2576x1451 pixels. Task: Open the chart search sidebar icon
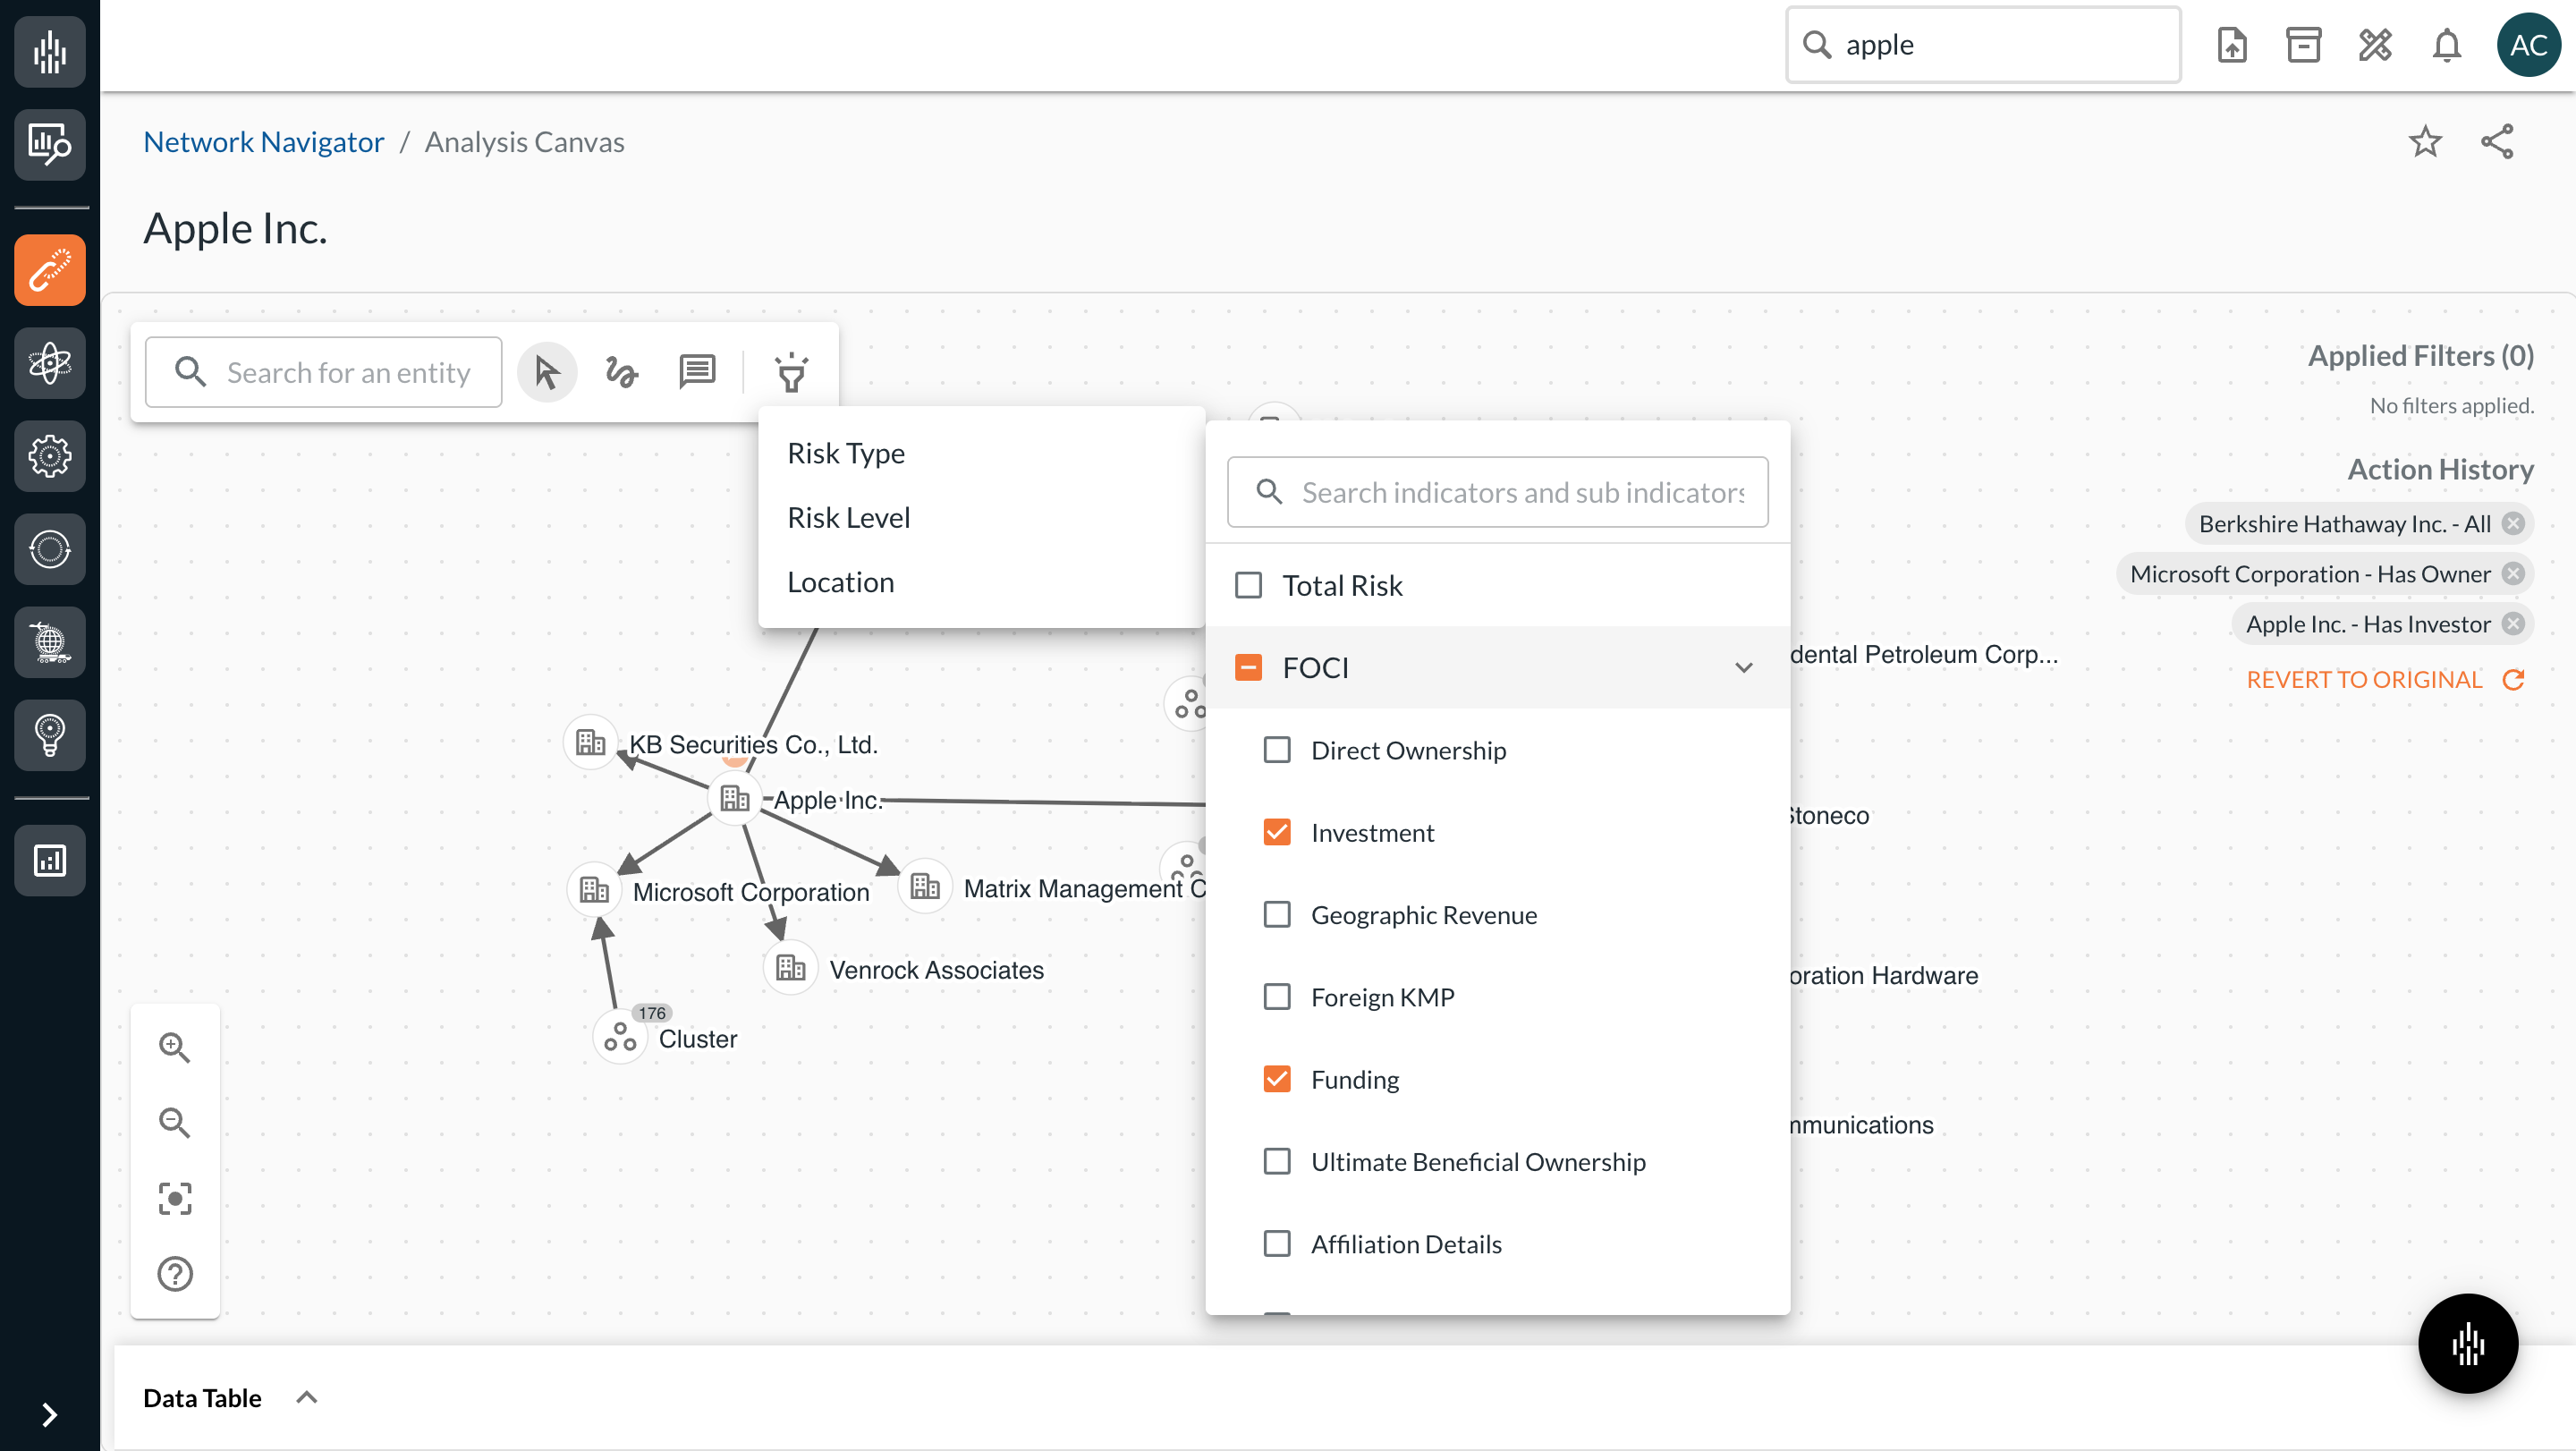49,144
